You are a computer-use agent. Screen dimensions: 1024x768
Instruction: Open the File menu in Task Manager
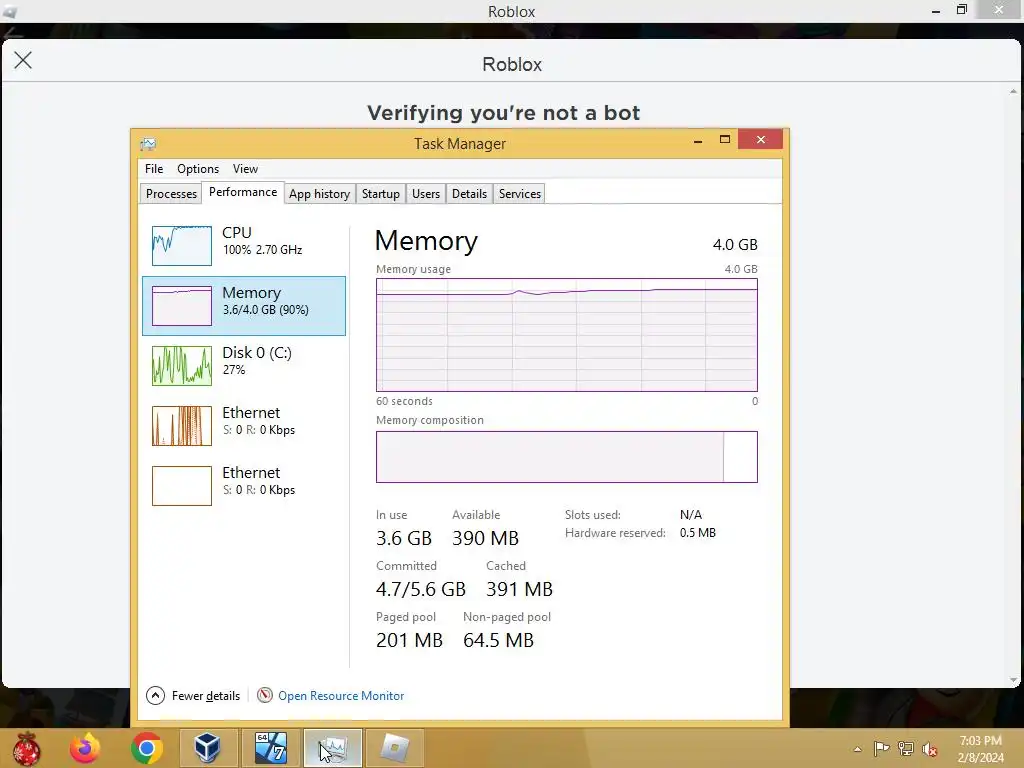[154, 168]
